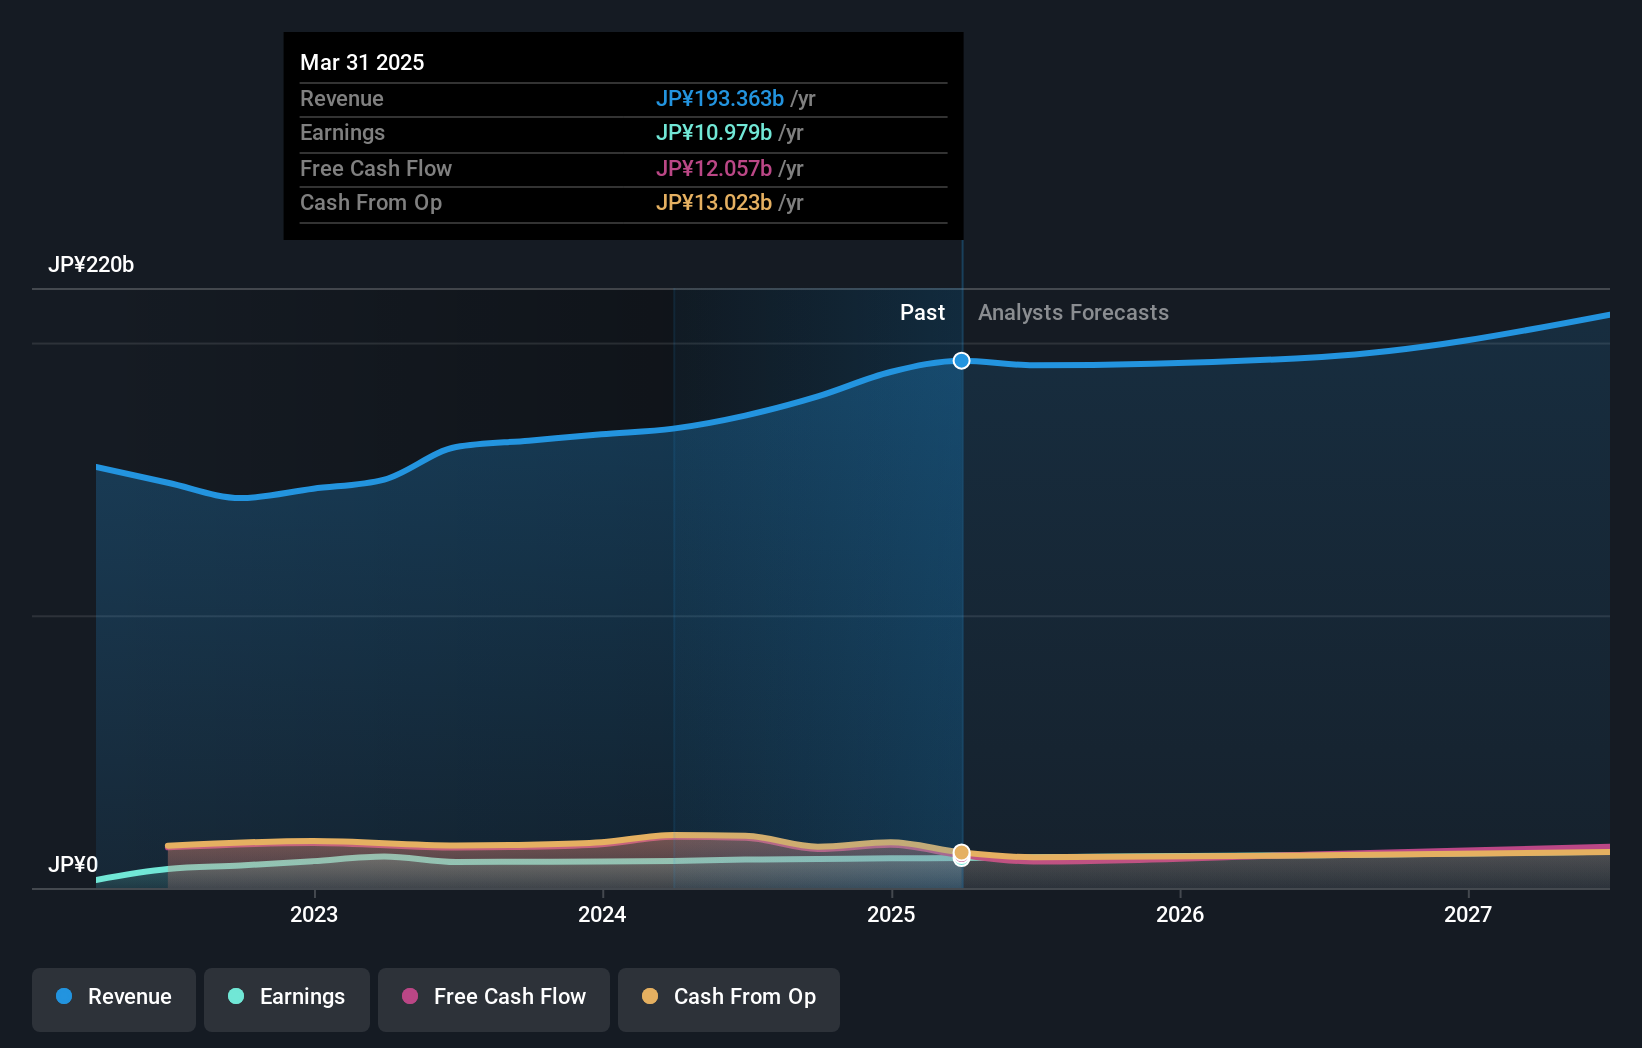Screen dimensions: 1642x1048
Task: Toggle the Free Cash Flow series visibility
Action: (x=493, y=999)
